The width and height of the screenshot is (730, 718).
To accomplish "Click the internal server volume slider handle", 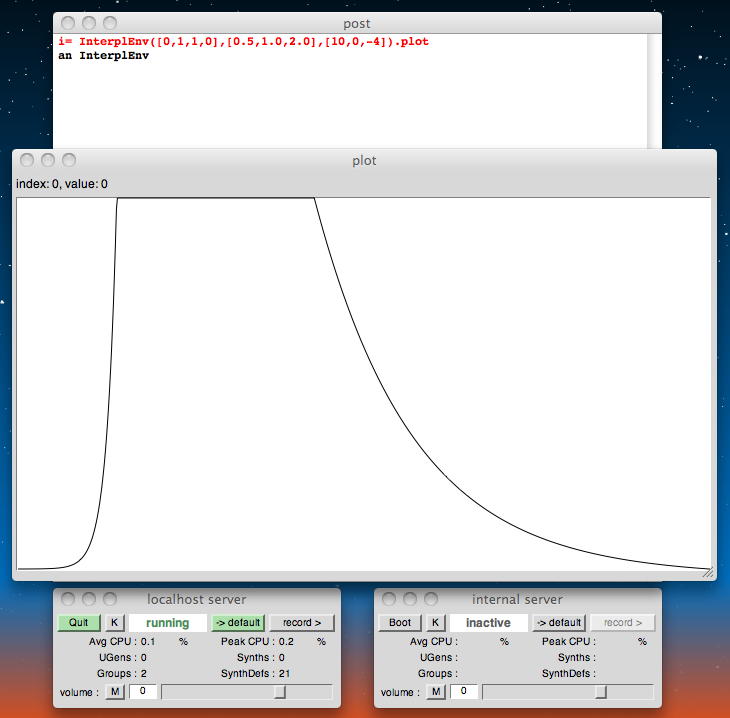I will pyautogui.click(x=601, y=692).
